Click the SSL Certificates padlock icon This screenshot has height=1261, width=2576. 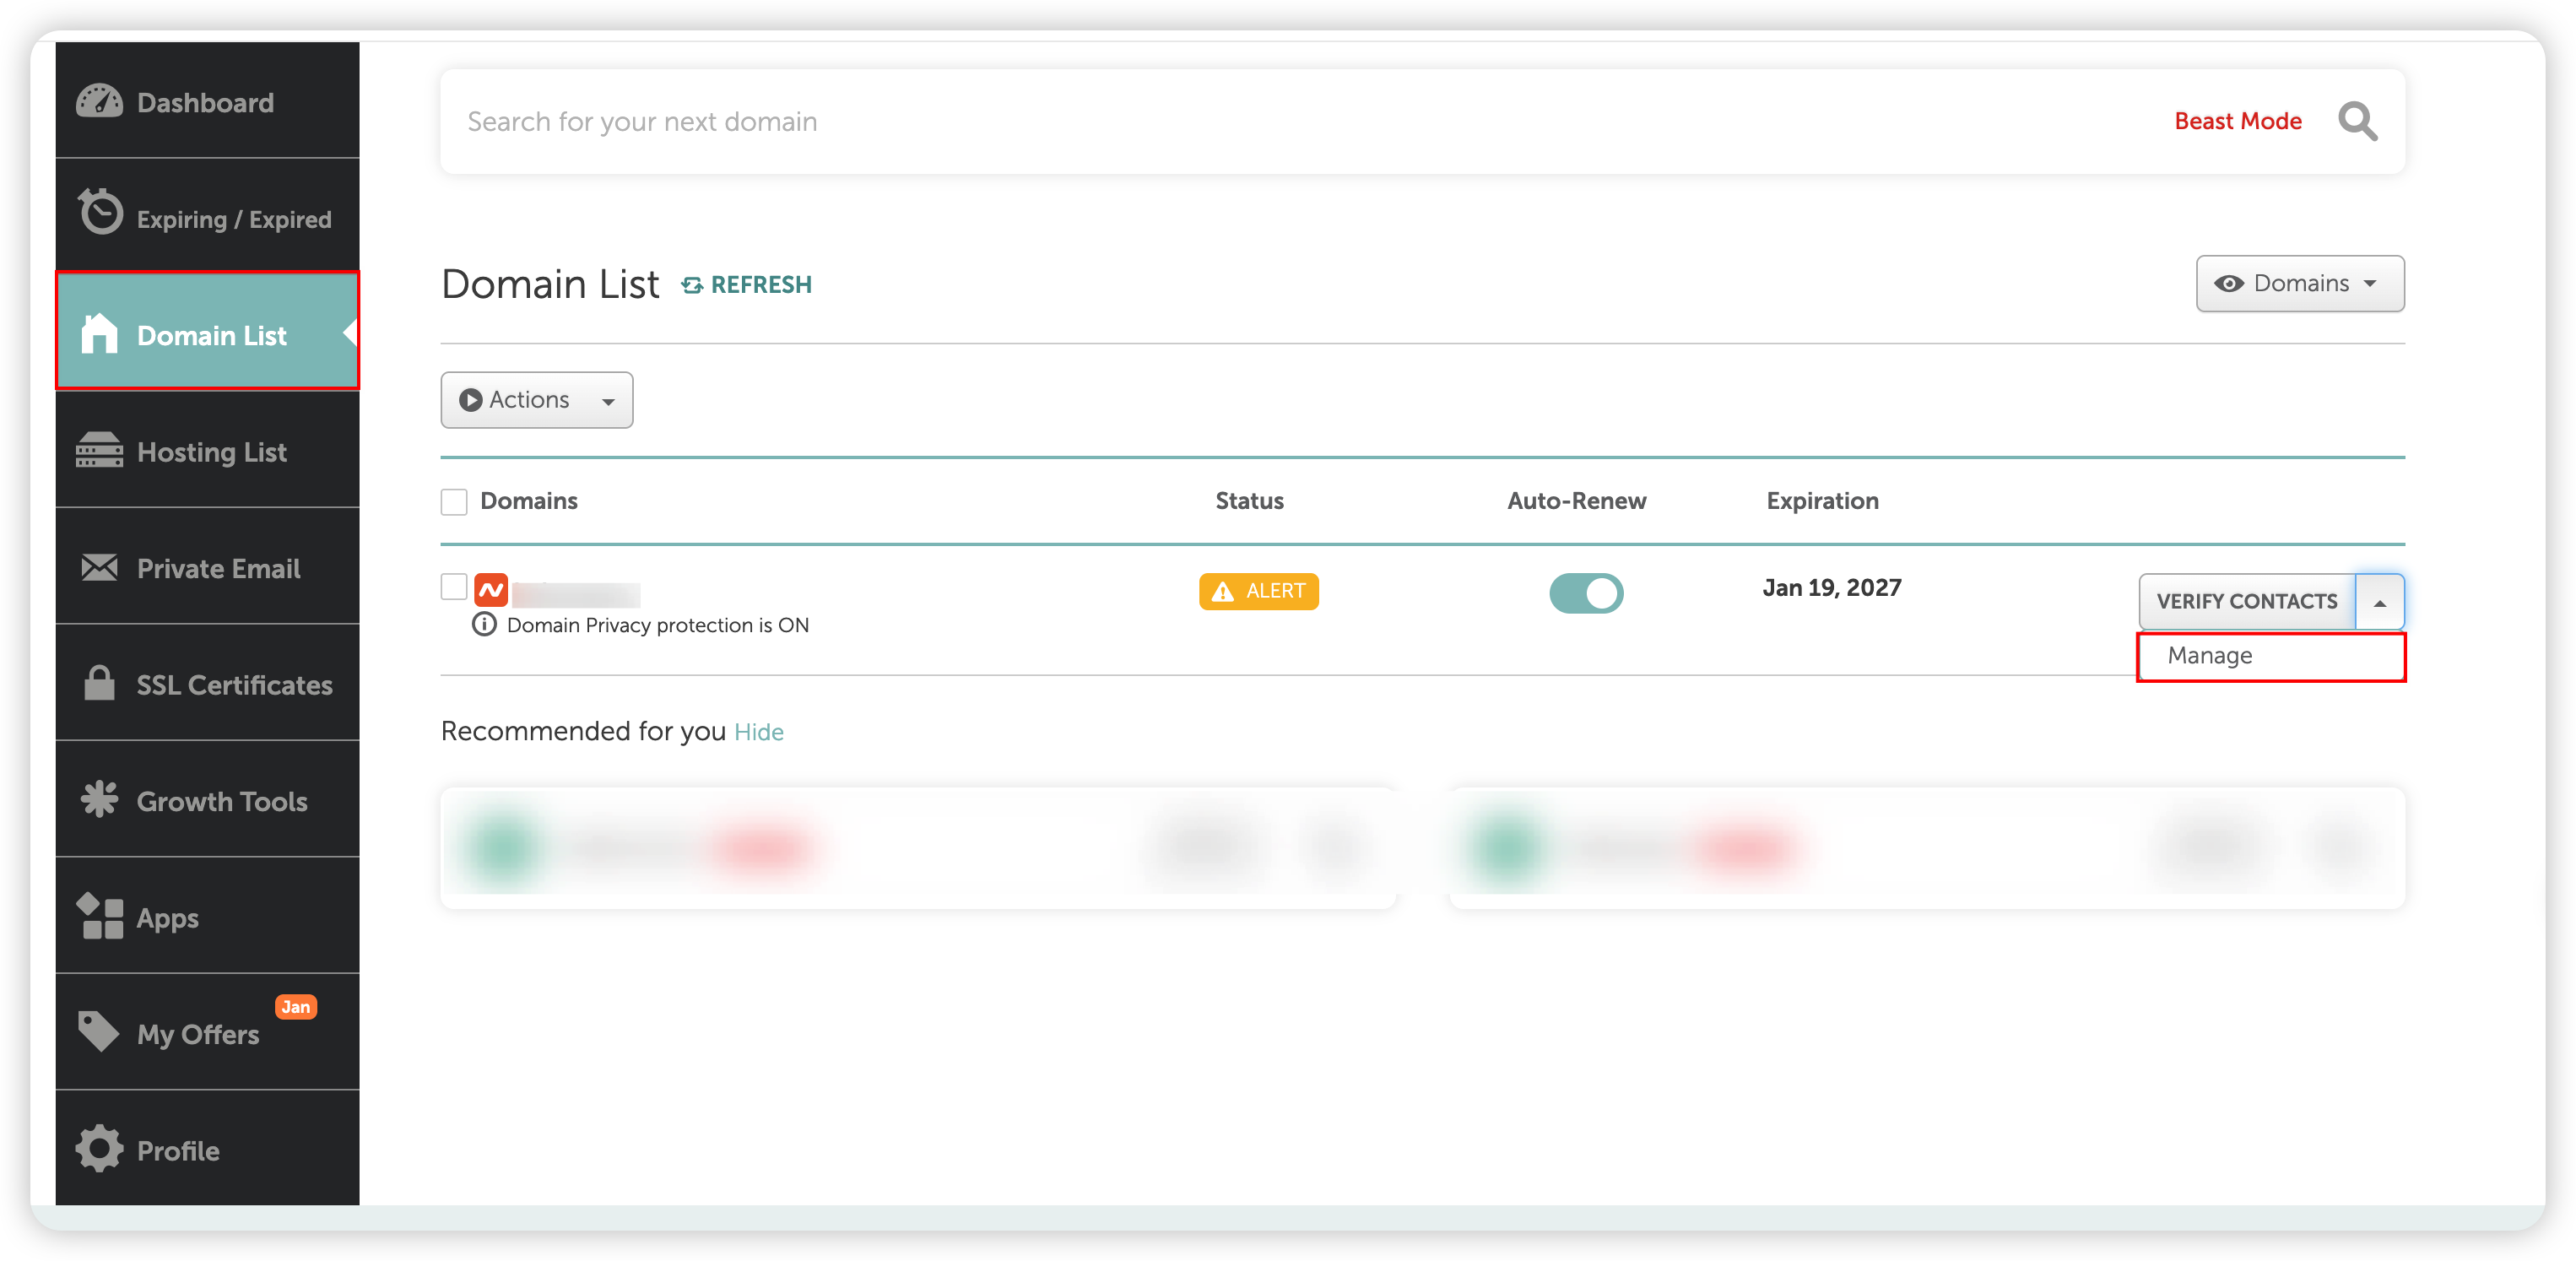pos(99,684)
